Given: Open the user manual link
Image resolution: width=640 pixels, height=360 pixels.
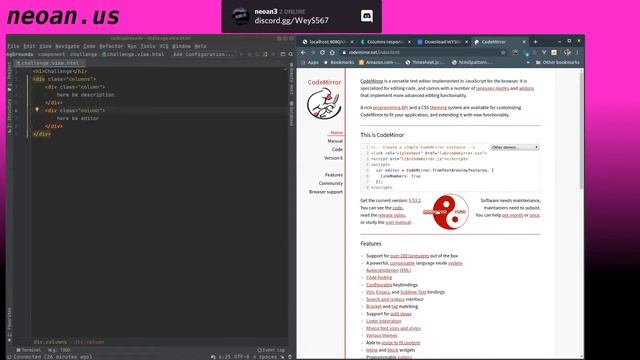Looking at the screenshot, I should point(398,222).
